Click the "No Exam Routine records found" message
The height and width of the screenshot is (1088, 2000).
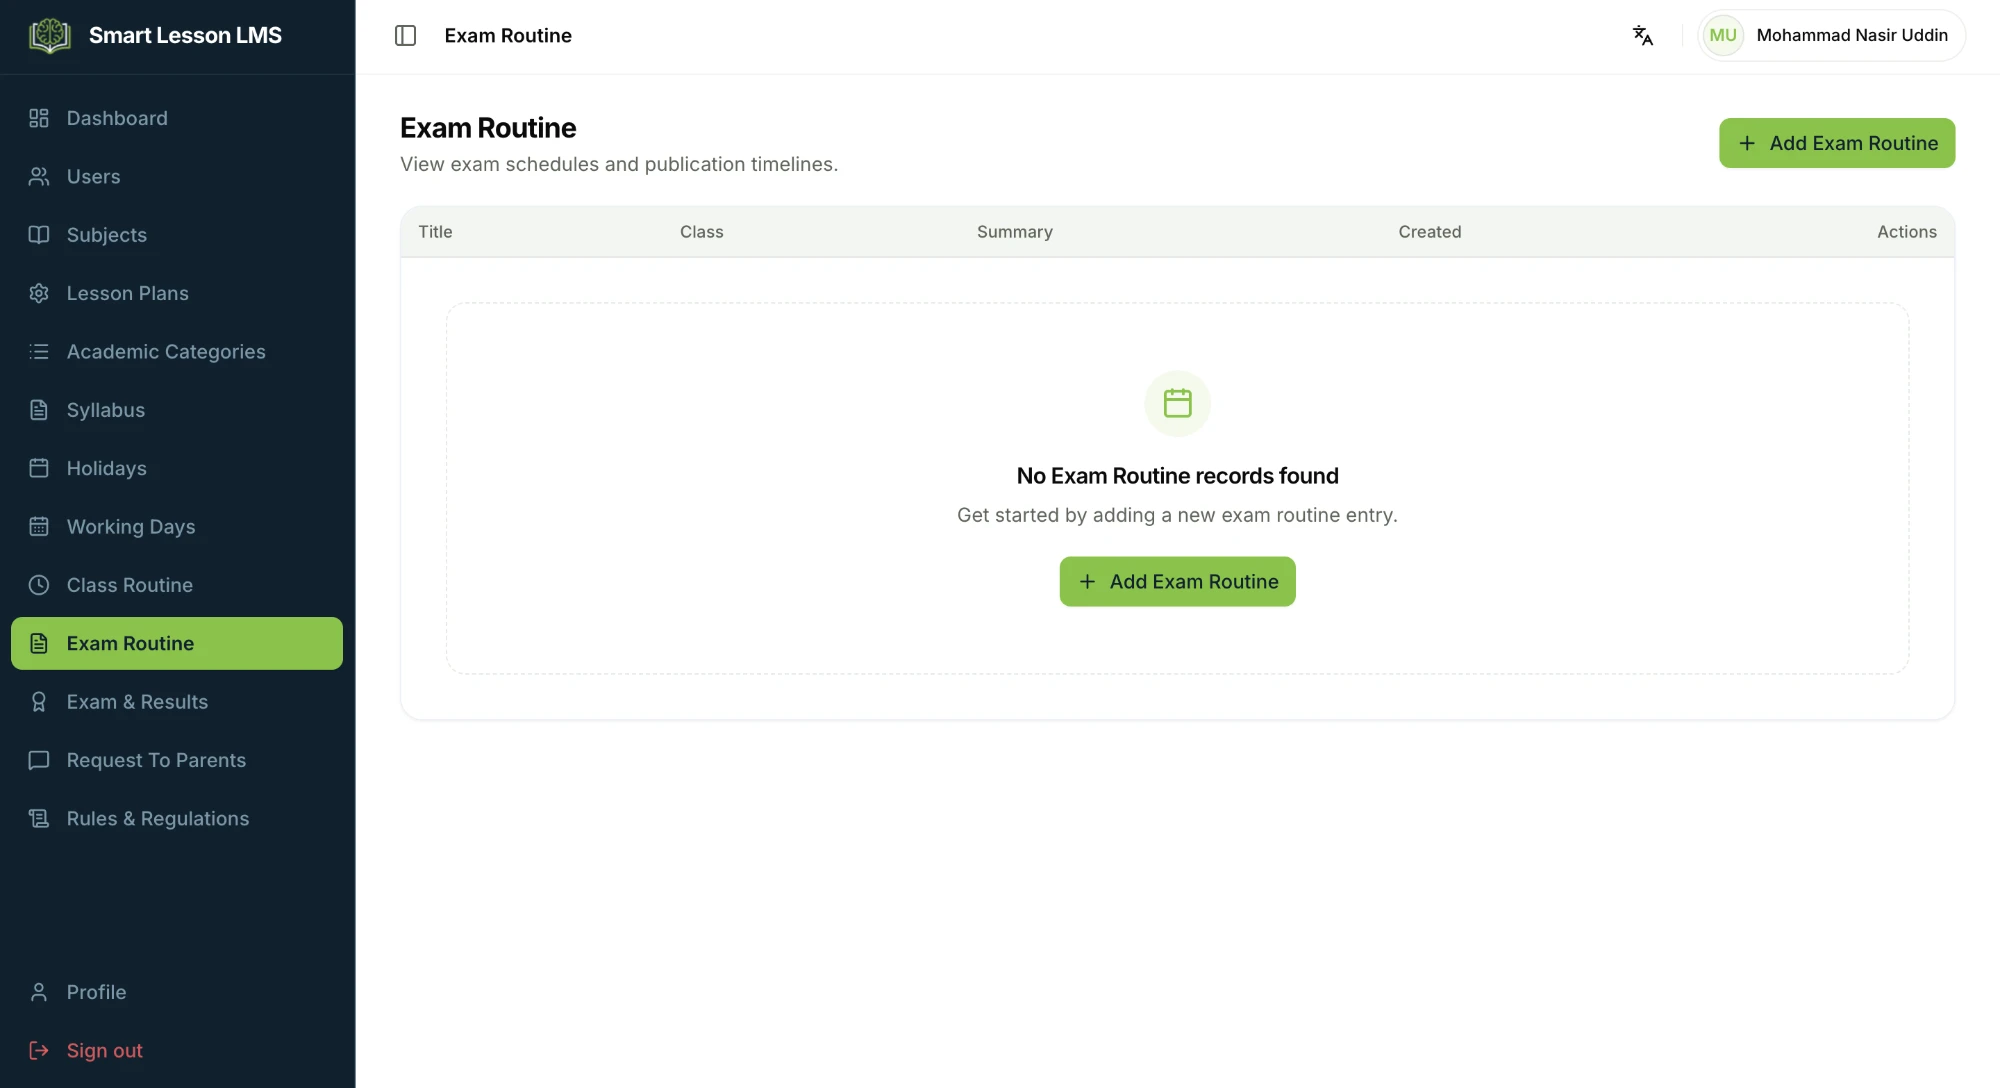(1177, 476)
